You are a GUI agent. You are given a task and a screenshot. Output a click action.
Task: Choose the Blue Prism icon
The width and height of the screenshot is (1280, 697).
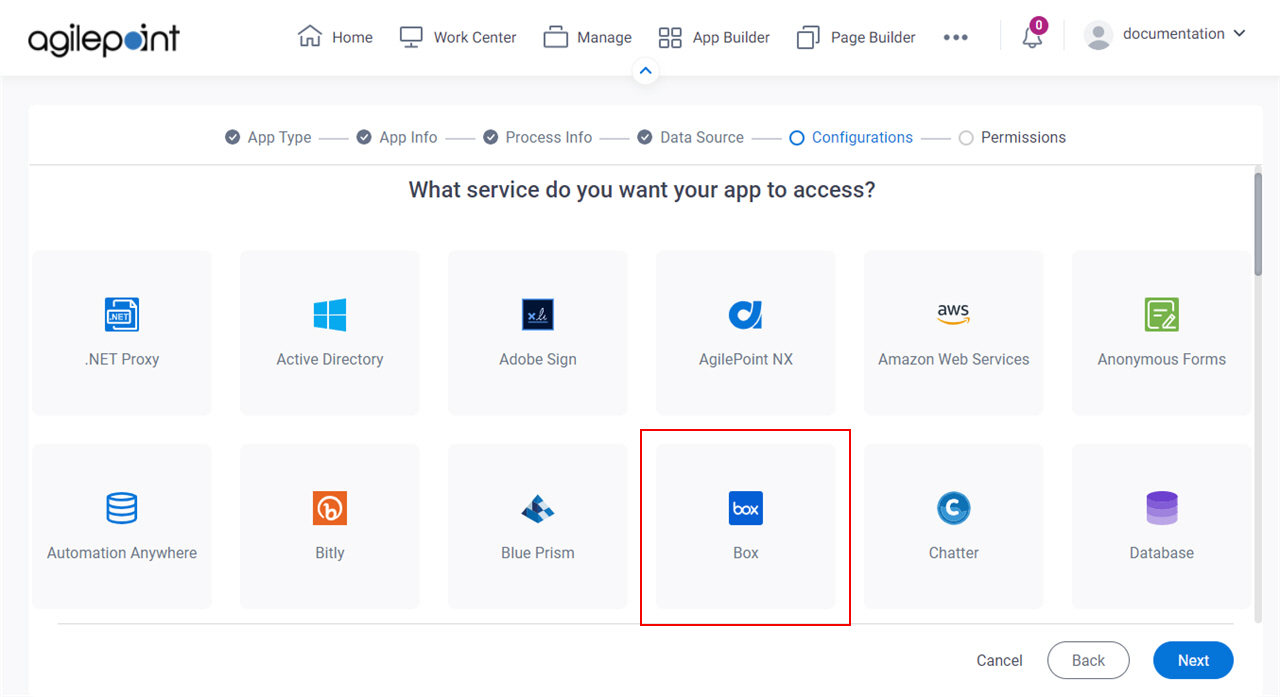tap(538, 508)
